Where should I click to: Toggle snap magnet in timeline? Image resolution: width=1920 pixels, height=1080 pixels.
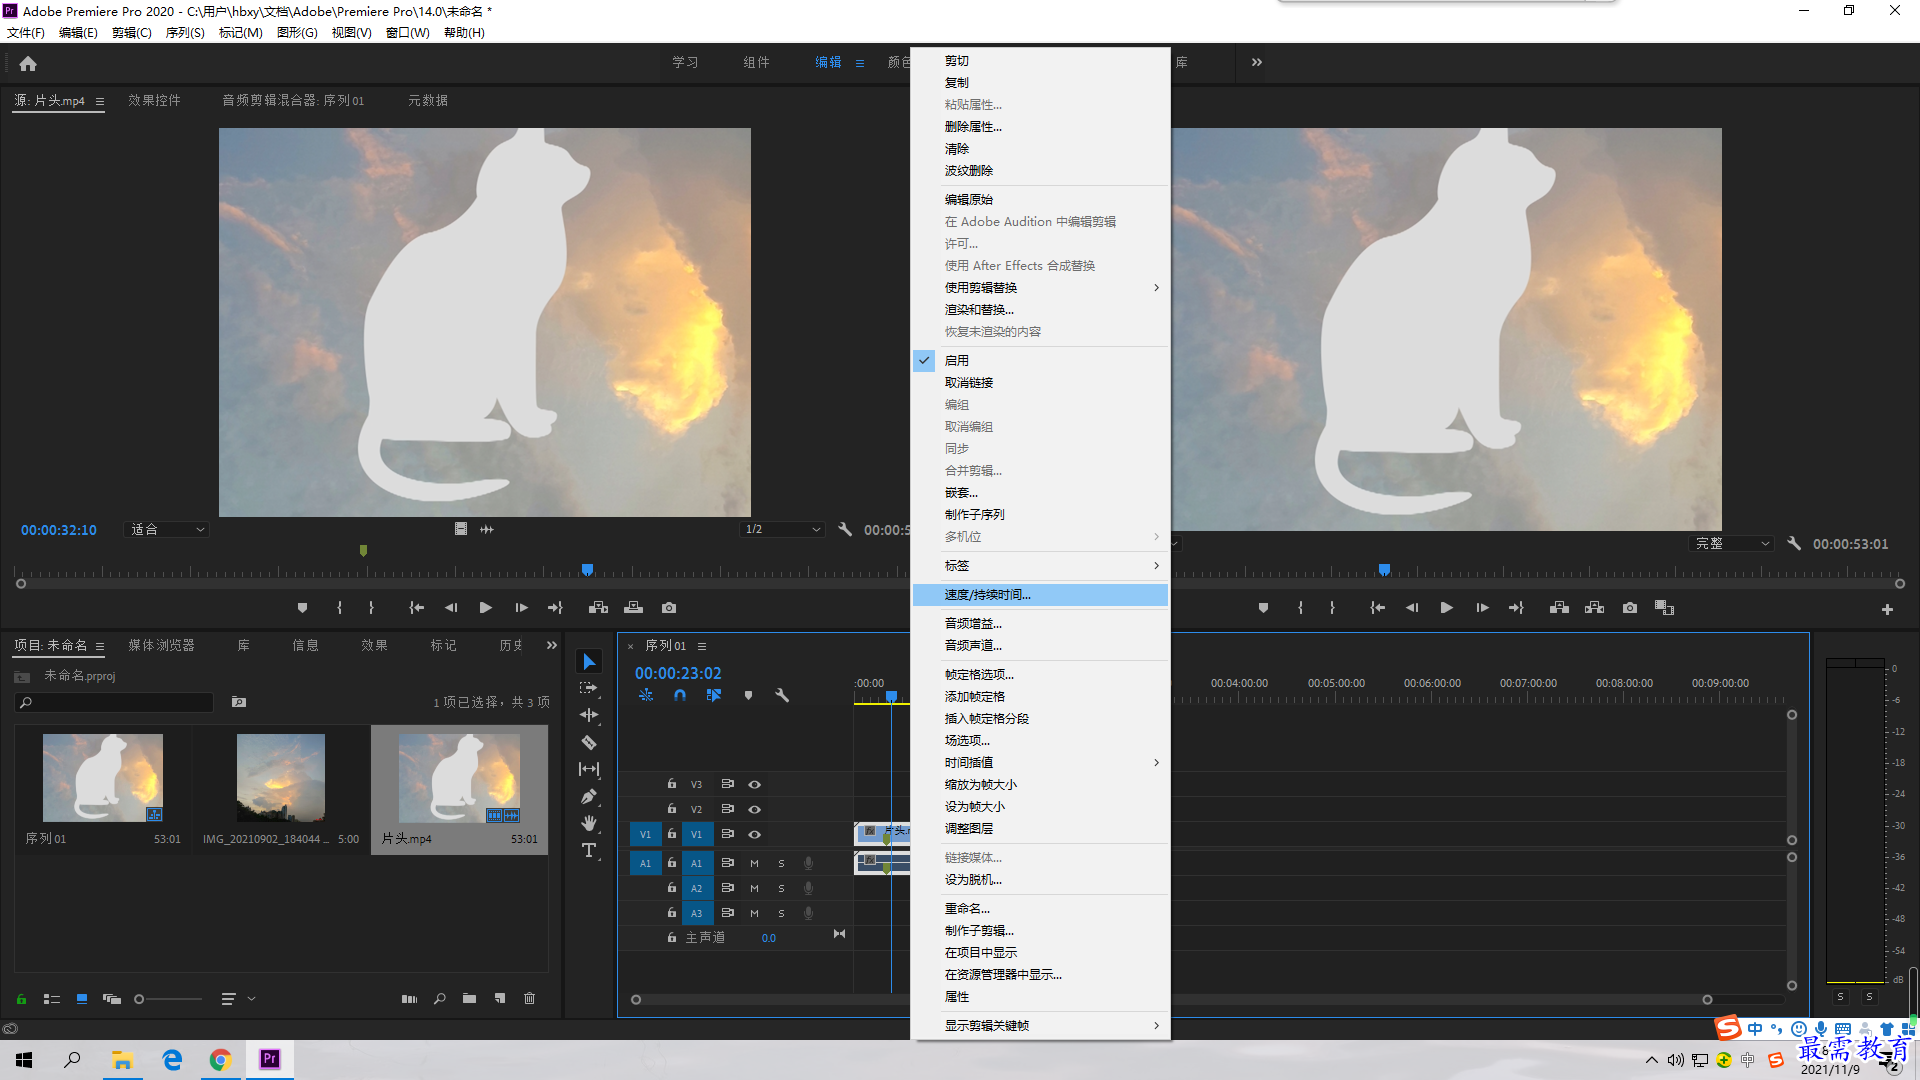680,695
